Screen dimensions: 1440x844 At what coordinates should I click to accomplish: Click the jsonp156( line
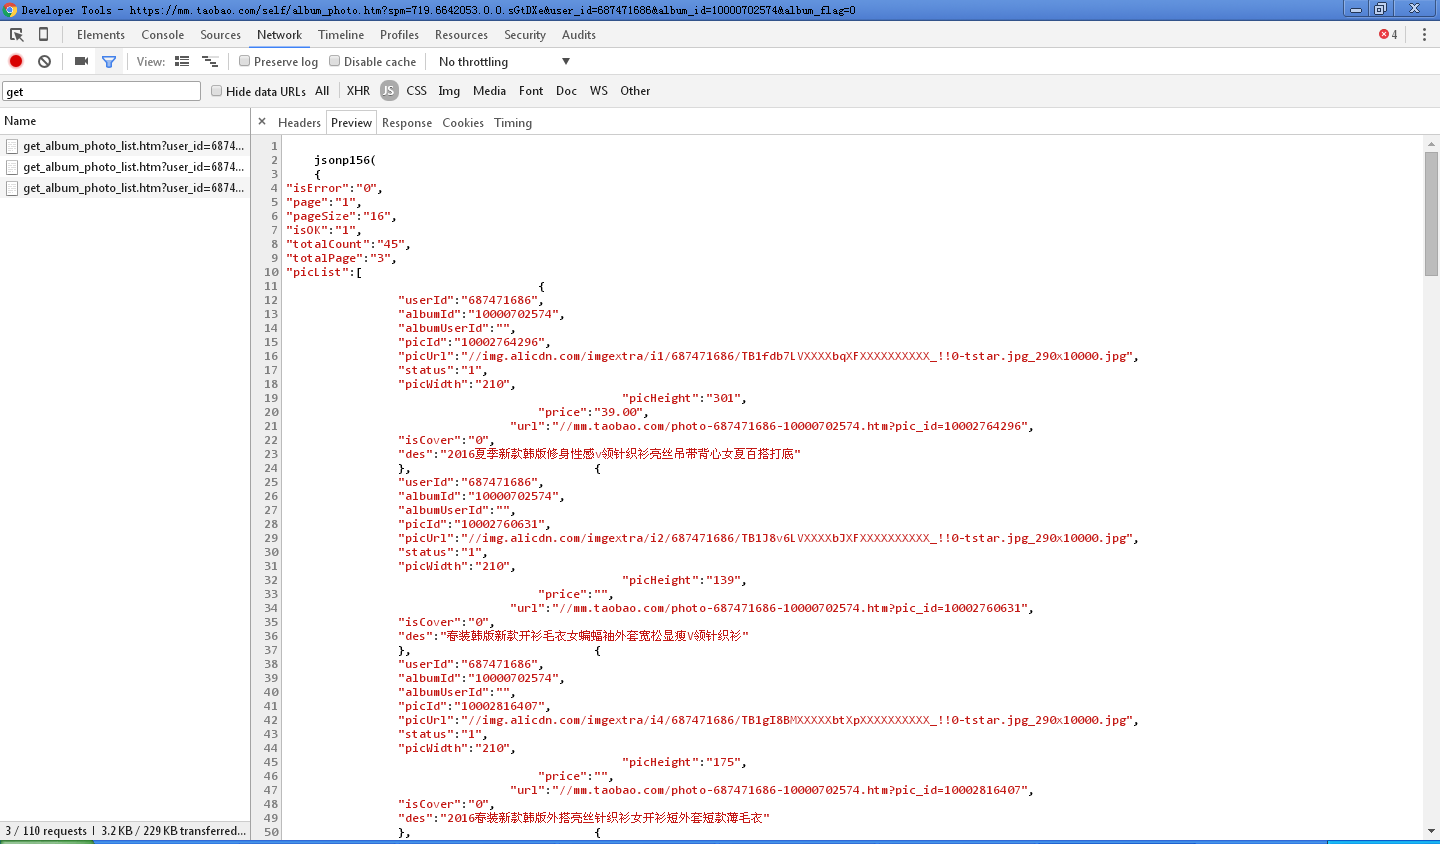(345, 160)
